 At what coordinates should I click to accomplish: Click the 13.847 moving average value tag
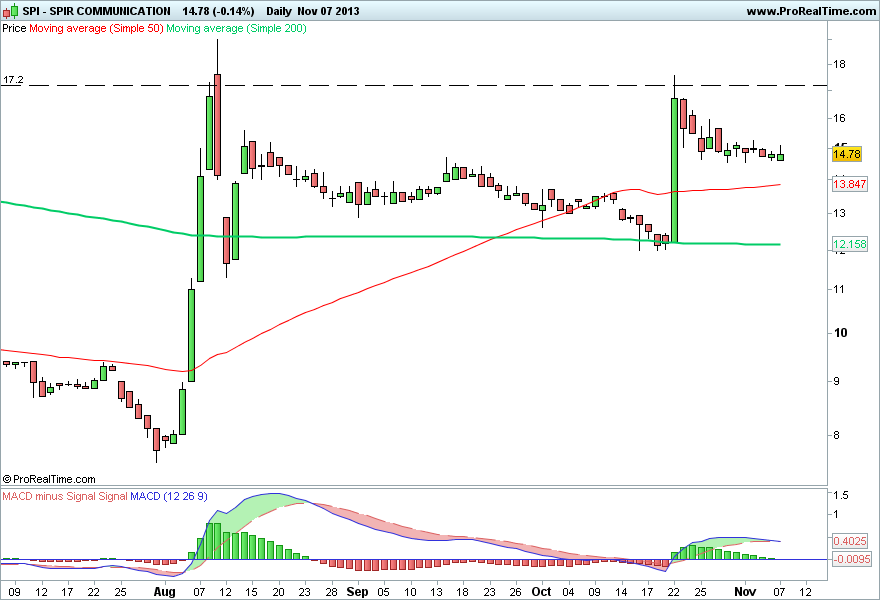point(850,184)
